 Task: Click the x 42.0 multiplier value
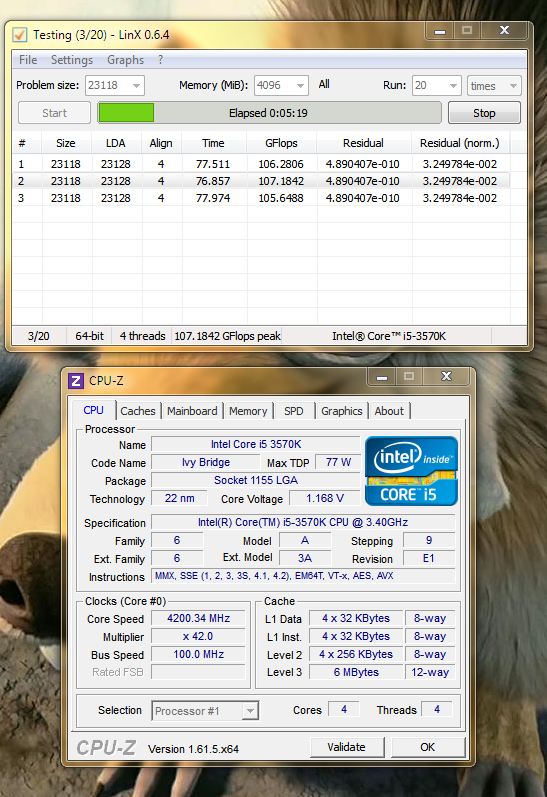pyautogui.click(x=198, y=636)
